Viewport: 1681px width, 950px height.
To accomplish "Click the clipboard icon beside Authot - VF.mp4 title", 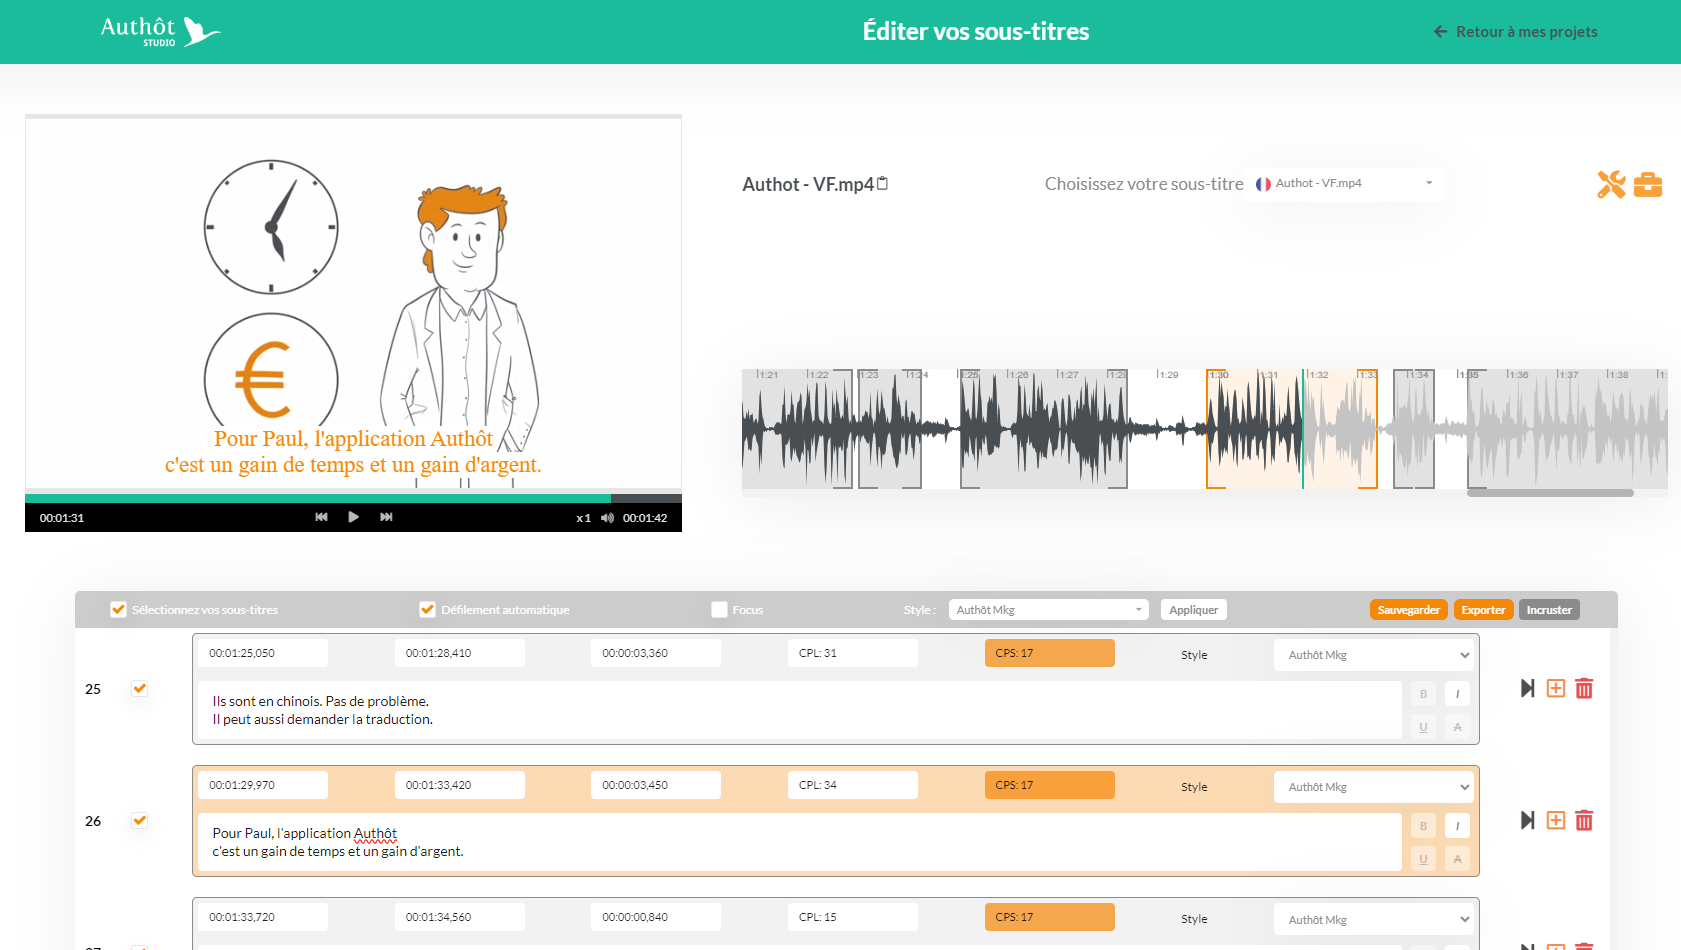I will tap(882, 183).
